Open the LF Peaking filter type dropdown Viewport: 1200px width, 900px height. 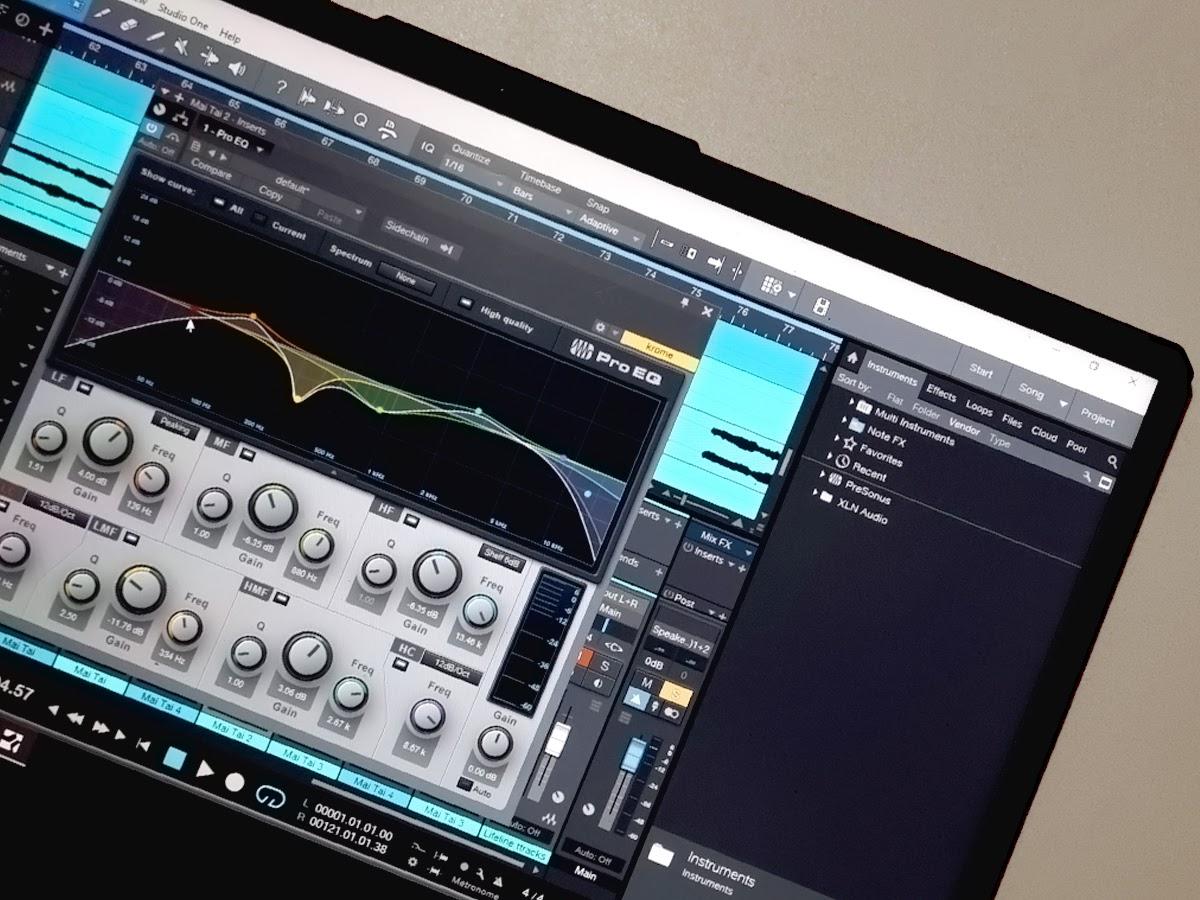[x=175, y=425]
